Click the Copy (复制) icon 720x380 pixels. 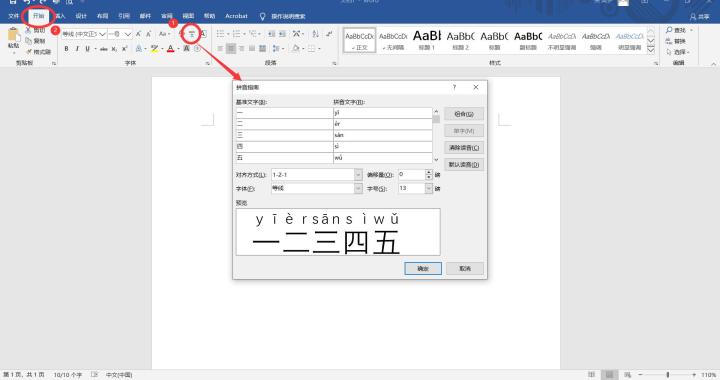click(28, 41)
